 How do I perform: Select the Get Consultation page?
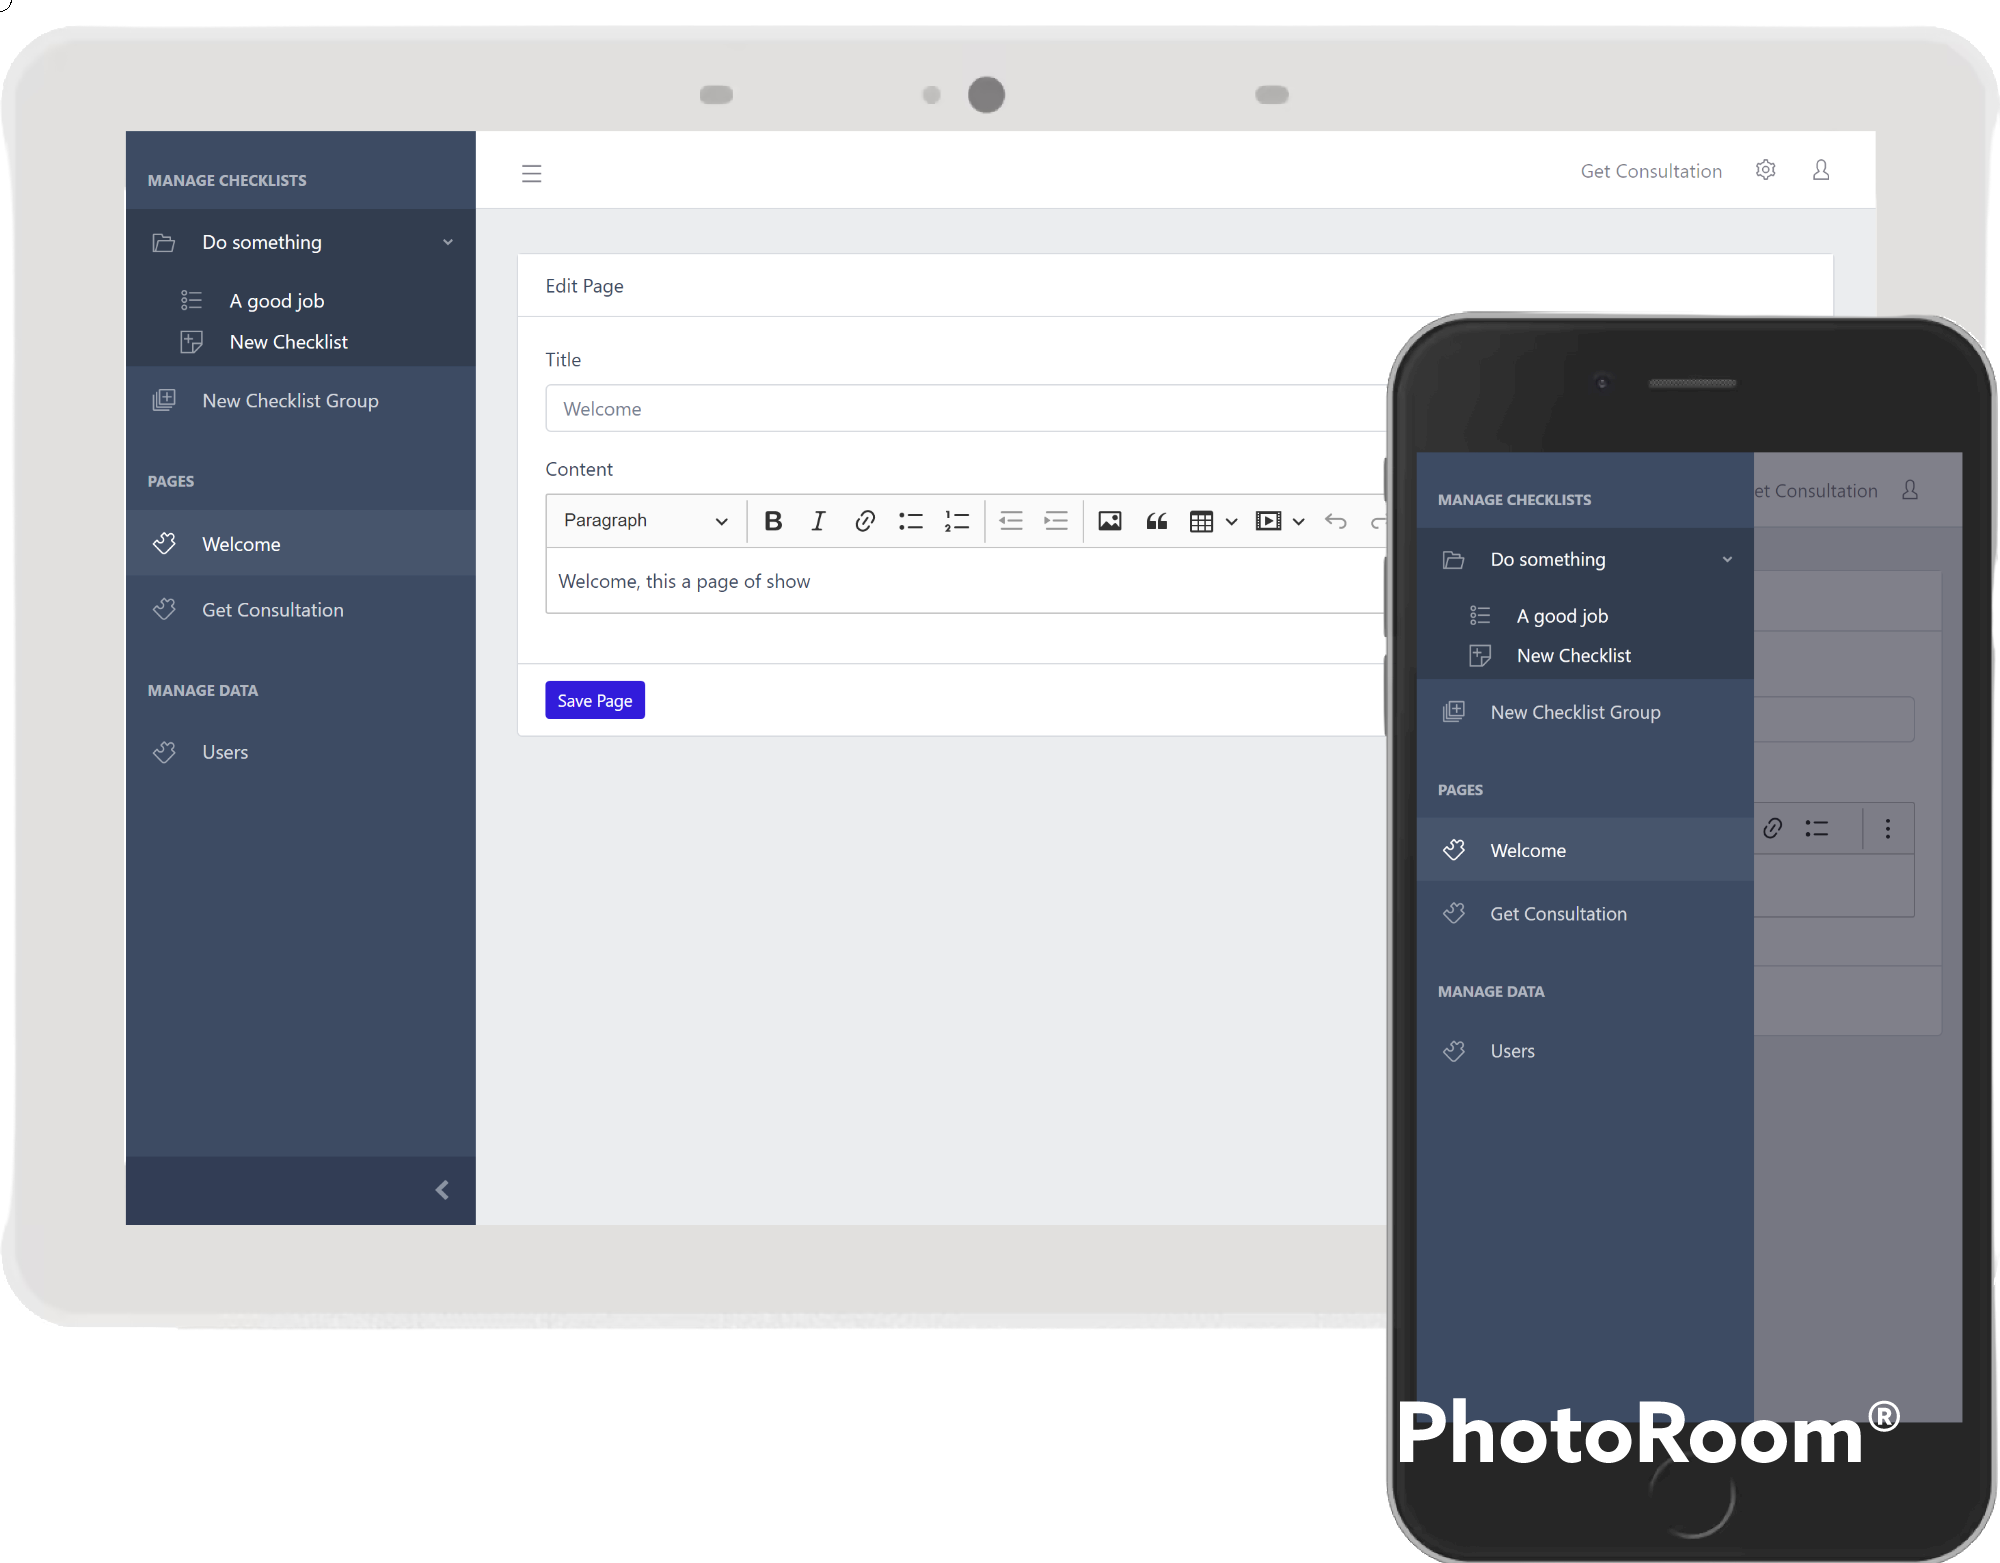point(273,609)
